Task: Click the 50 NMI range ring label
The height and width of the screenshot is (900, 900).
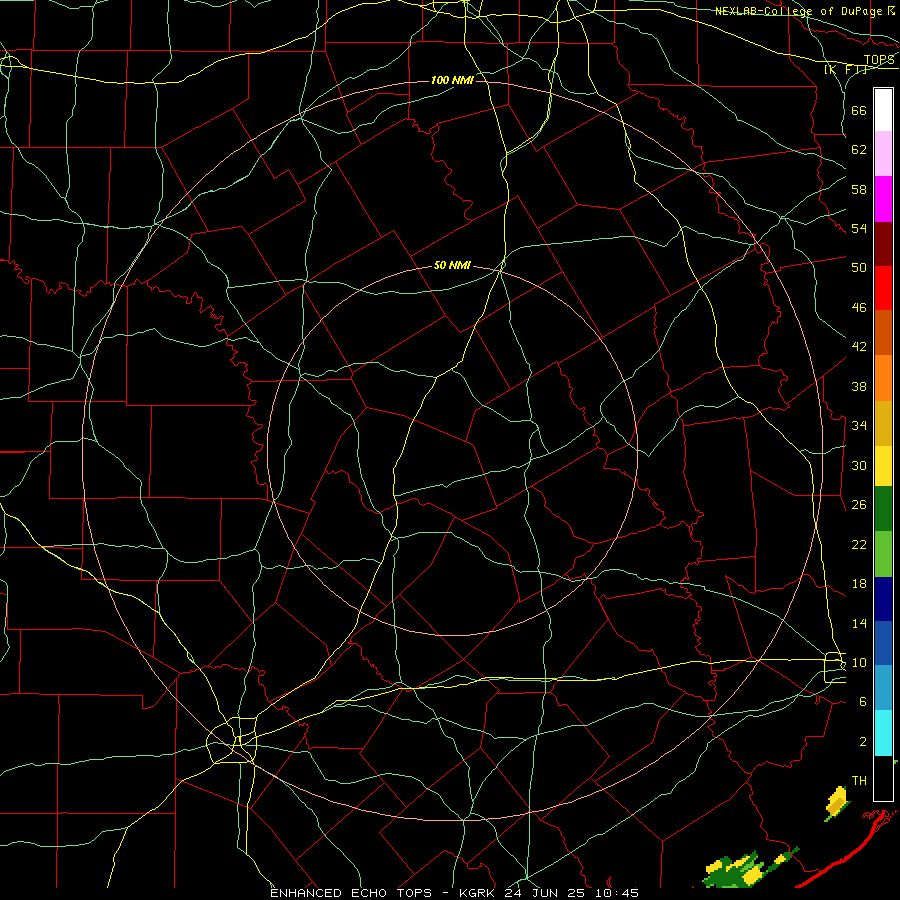Action: click(x=452, y=265)
